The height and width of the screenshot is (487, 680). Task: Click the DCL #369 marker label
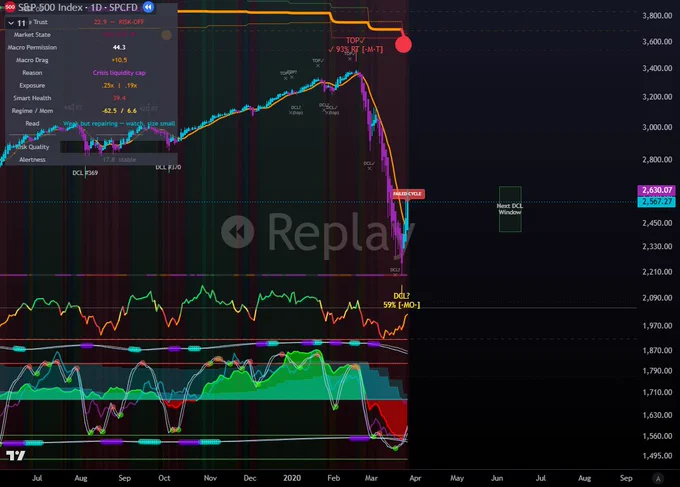[x=85, y=173]
